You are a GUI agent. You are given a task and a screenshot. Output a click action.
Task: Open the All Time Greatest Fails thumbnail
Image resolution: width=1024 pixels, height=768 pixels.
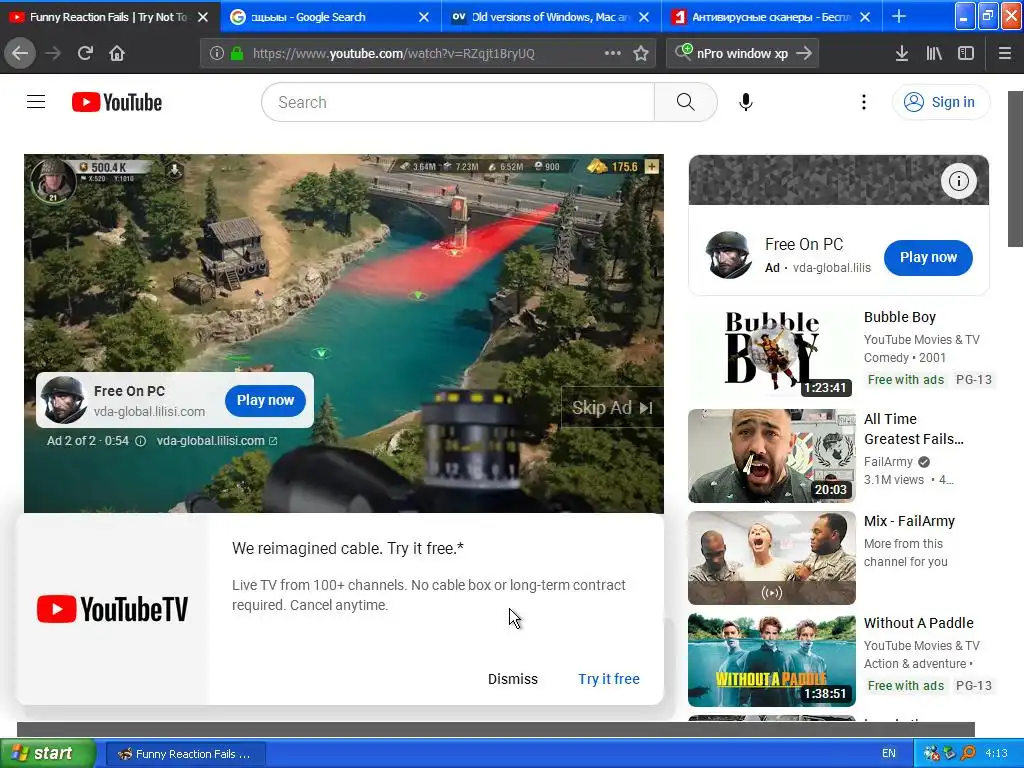(771, 456)
